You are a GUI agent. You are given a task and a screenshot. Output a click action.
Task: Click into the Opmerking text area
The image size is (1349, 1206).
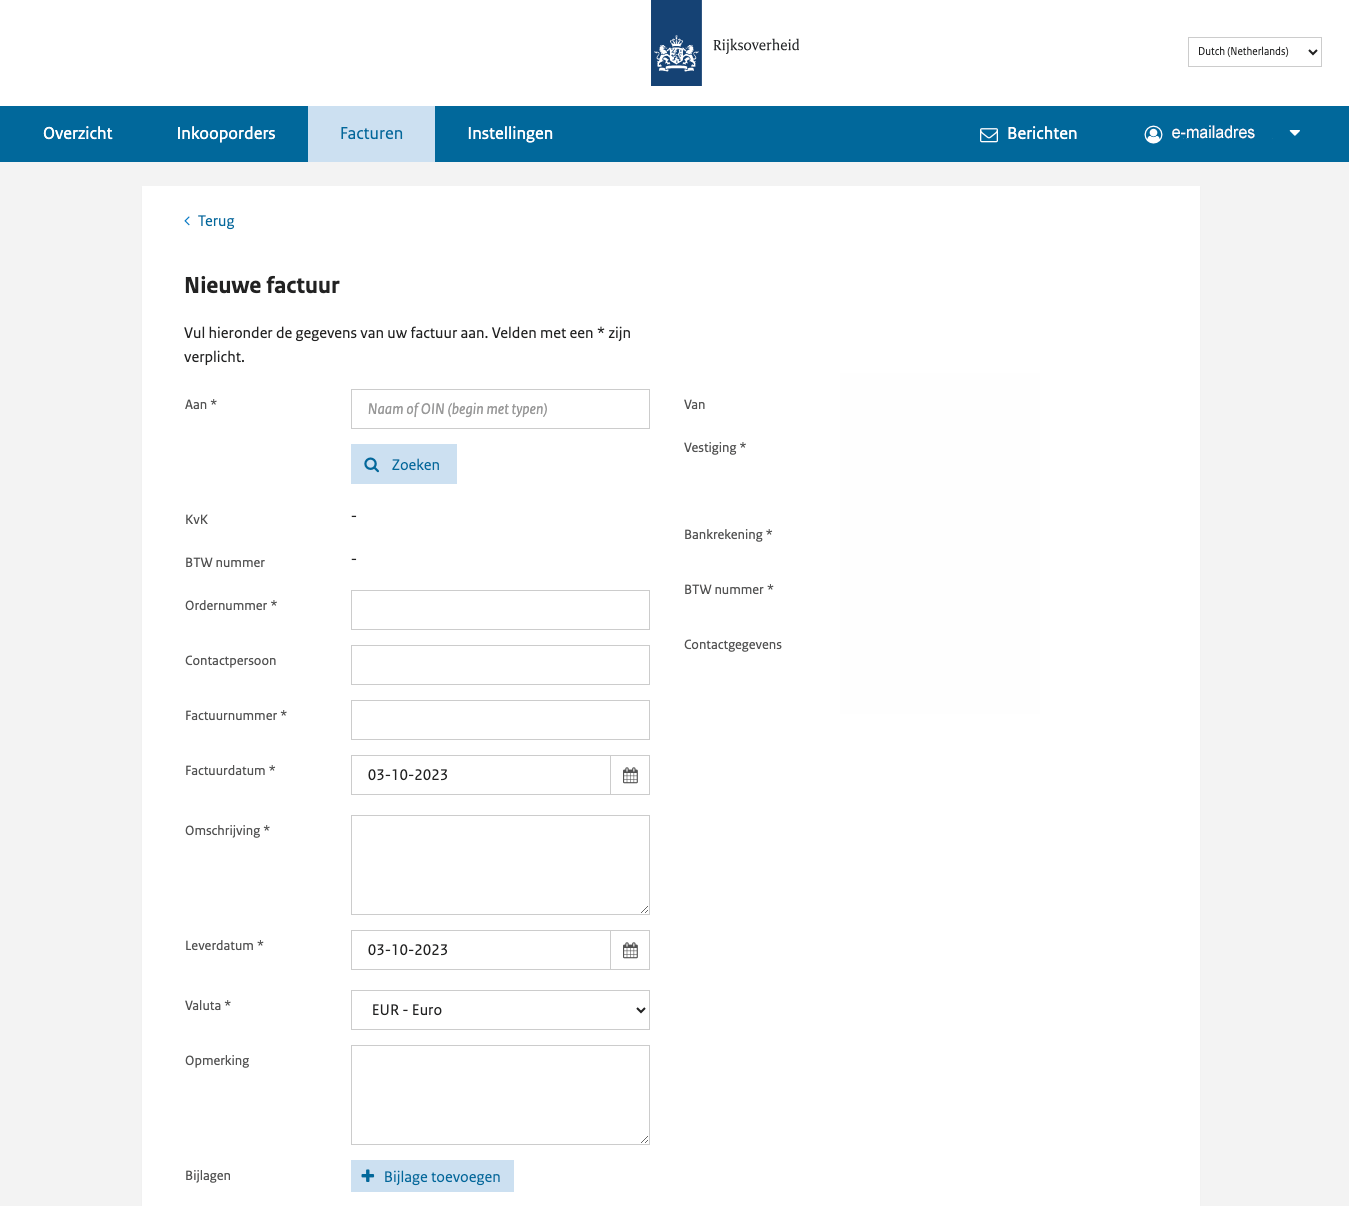coord(500,1095)
